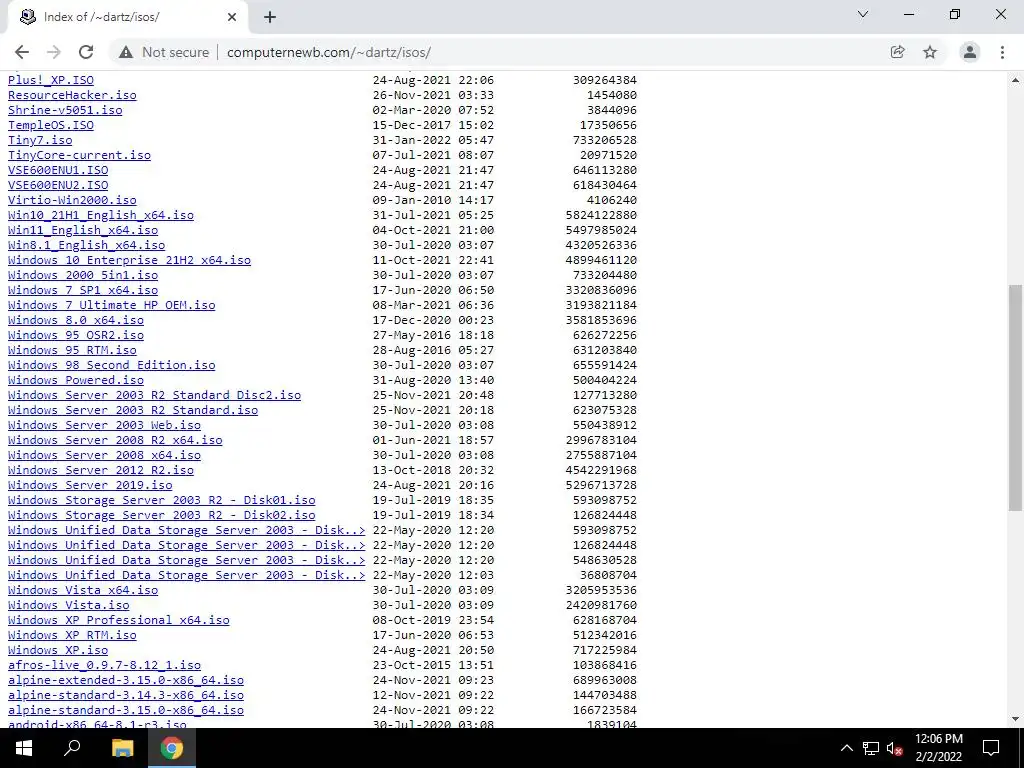The width and height of the screenshot is (1024, 768).
Task: Click the scrollbar up arrow
Action: [1015, 80]
